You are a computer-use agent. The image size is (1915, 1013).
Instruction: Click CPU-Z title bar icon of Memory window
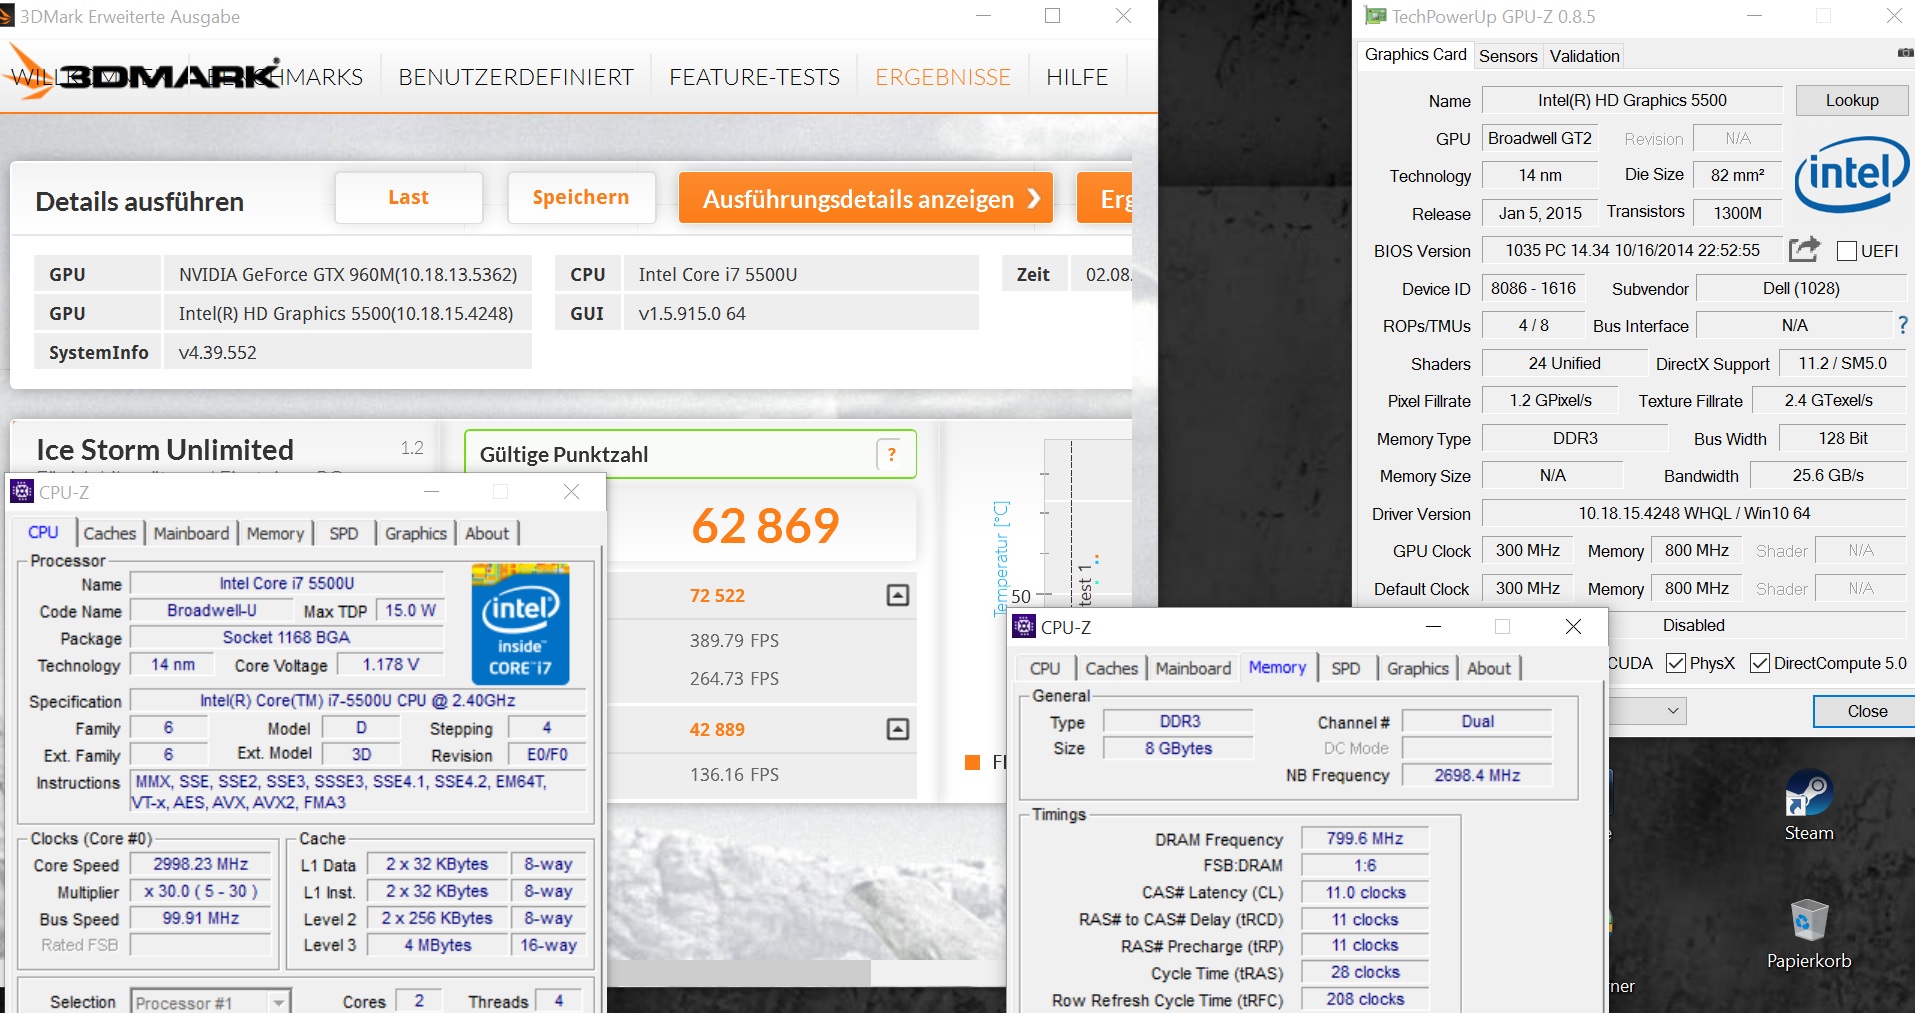click(x=1023, y=626)
